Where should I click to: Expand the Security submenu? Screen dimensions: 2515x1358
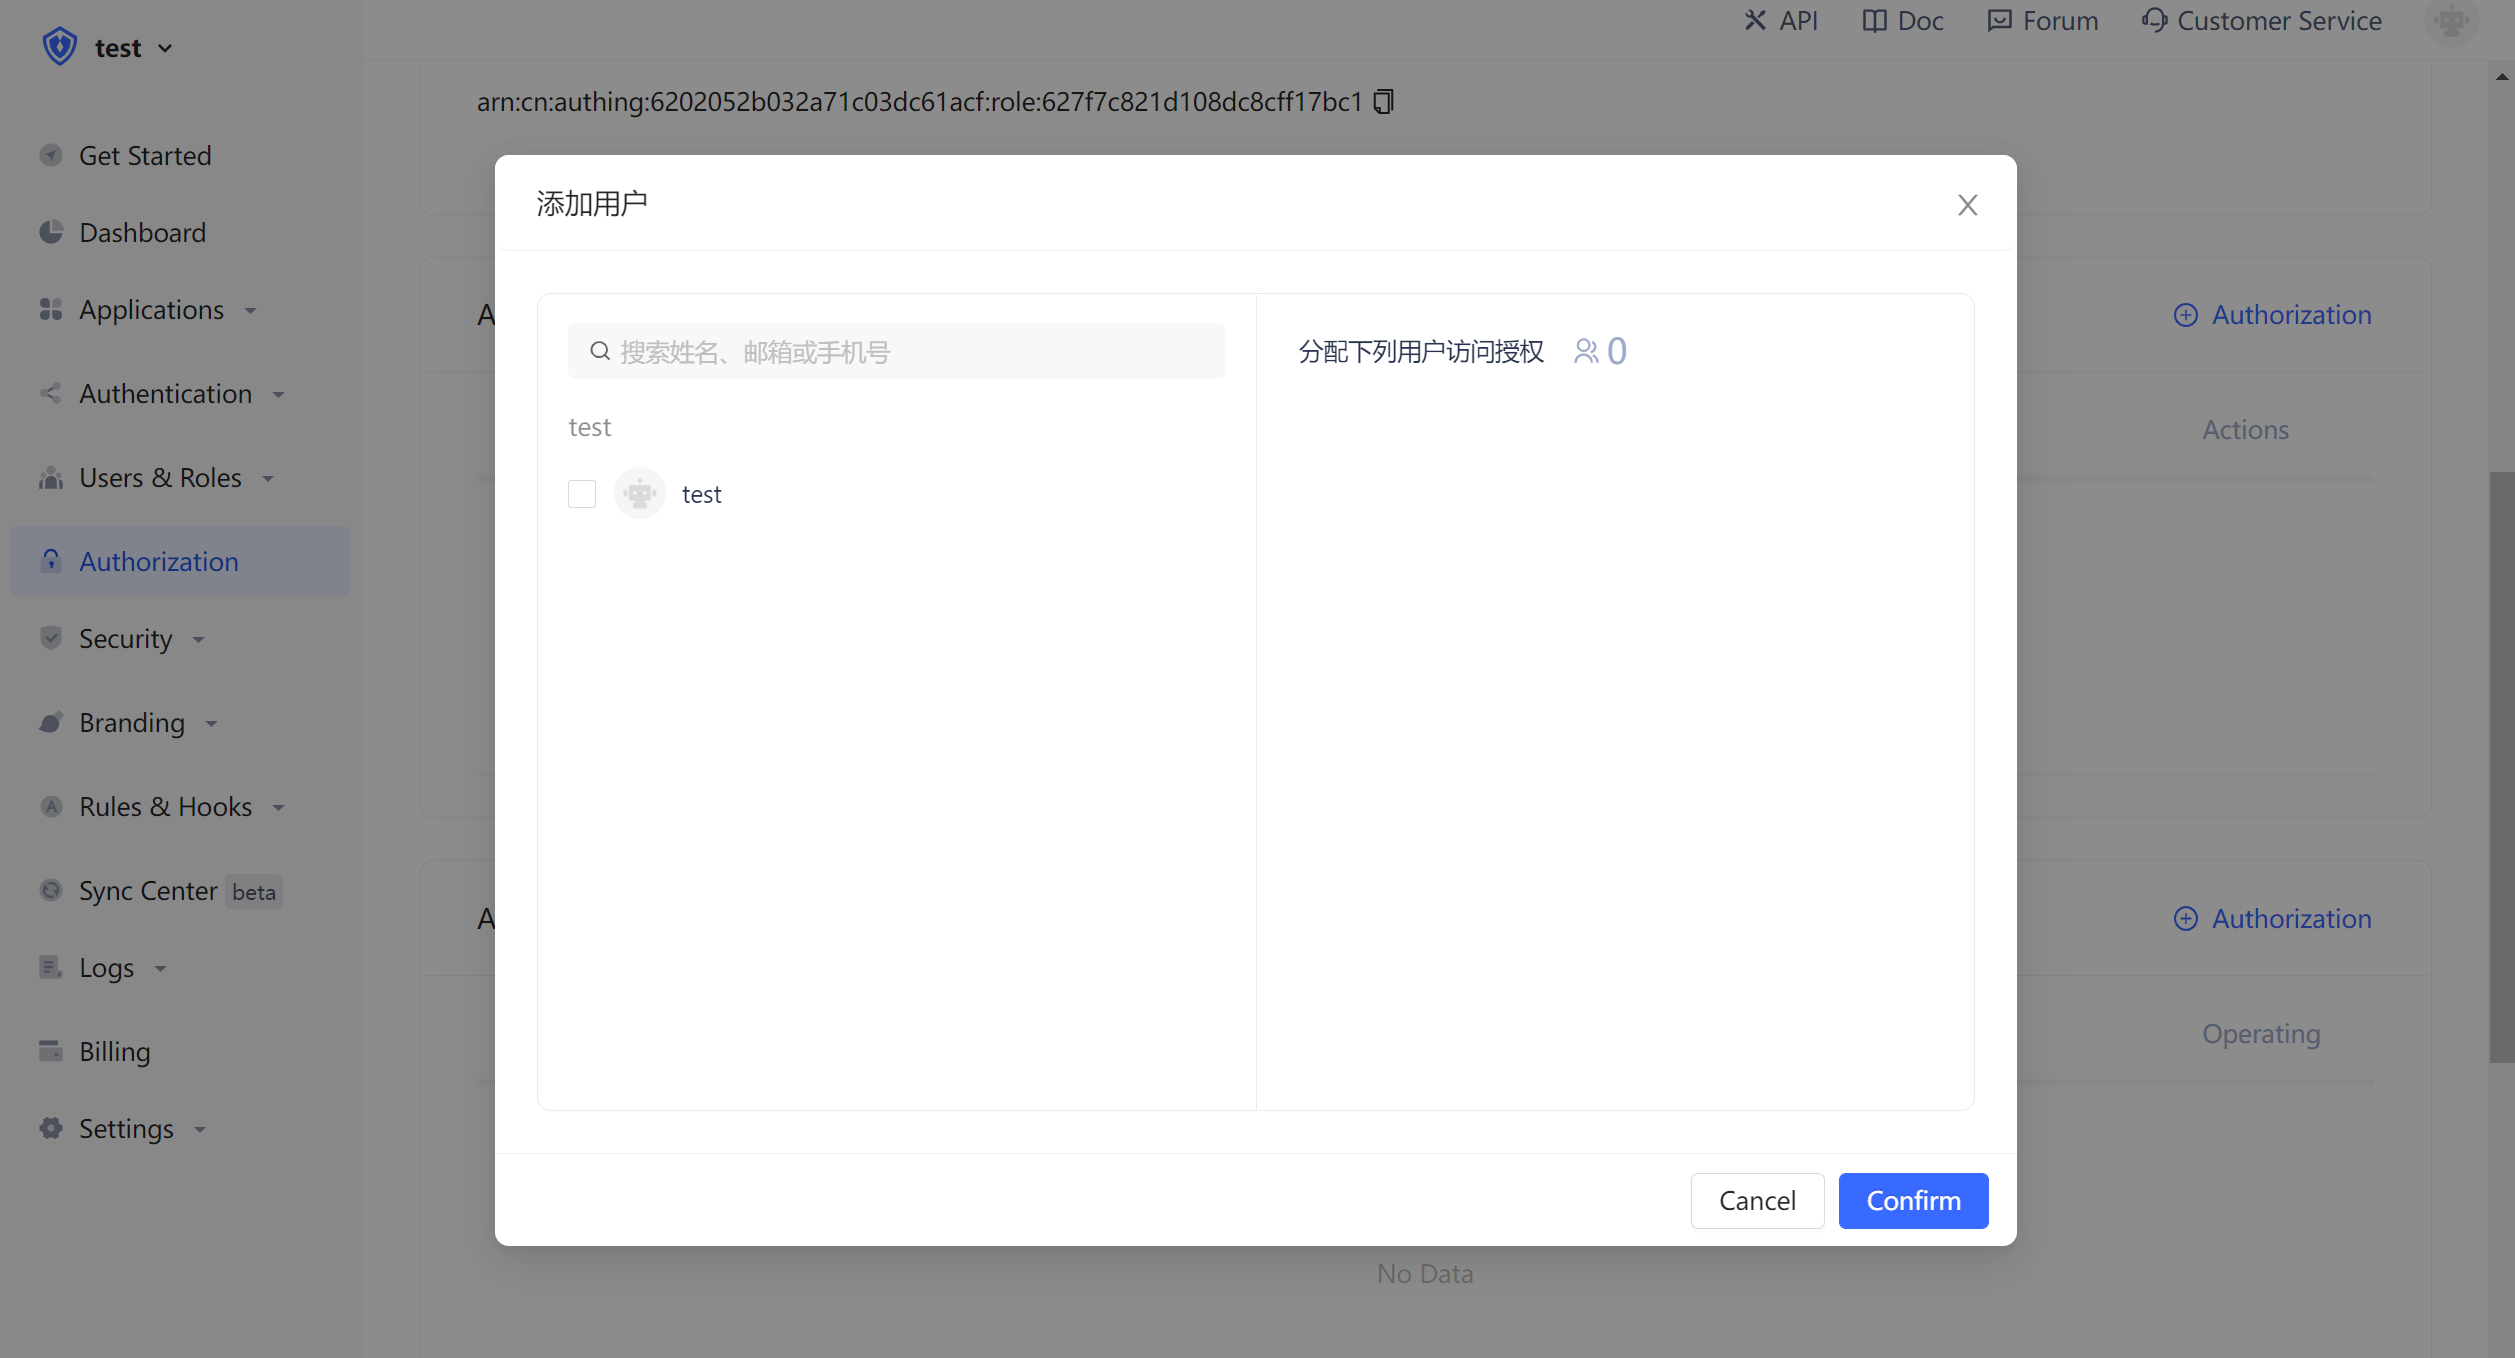point(126,638)
